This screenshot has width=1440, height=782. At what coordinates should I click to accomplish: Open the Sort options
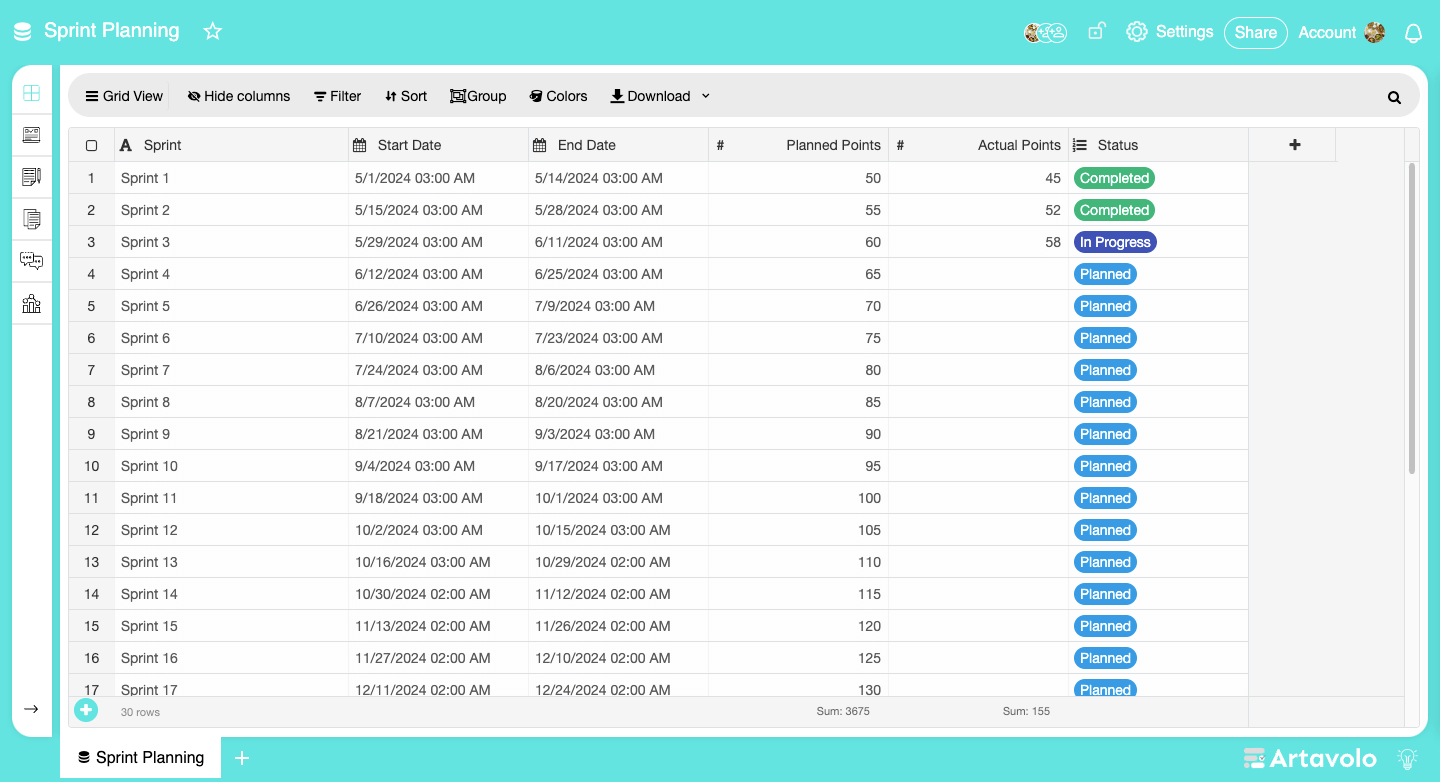pos(406,96)
